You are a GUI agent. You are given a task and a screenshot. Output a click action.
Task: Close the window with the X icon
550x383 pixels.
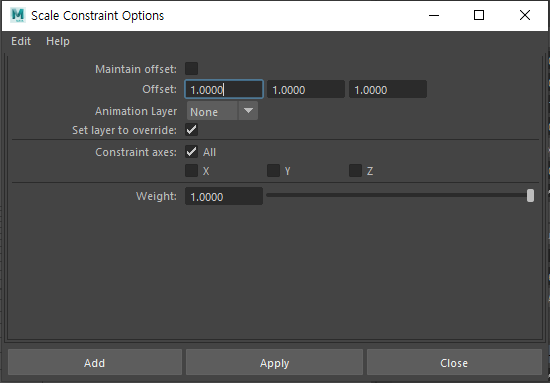525,15
